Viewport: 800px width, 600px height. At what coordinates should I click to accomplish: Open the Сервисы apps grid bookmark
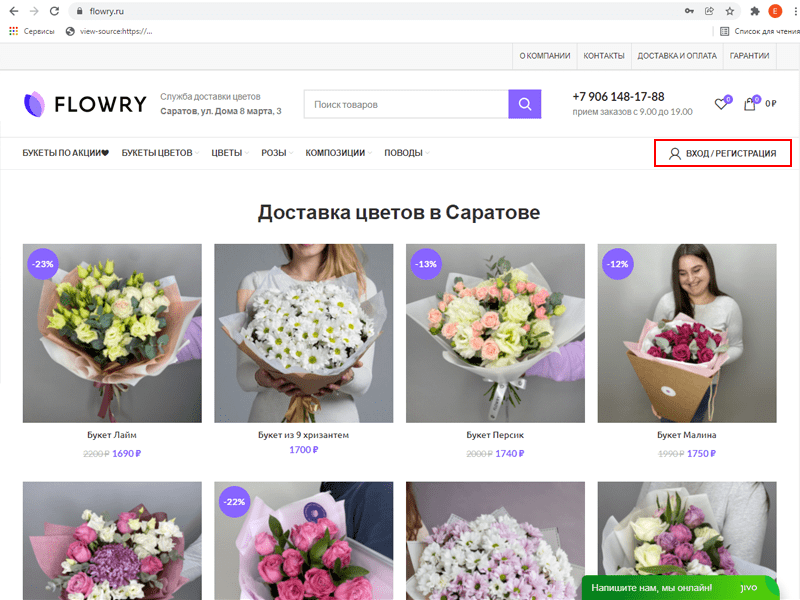click(31, 31)
